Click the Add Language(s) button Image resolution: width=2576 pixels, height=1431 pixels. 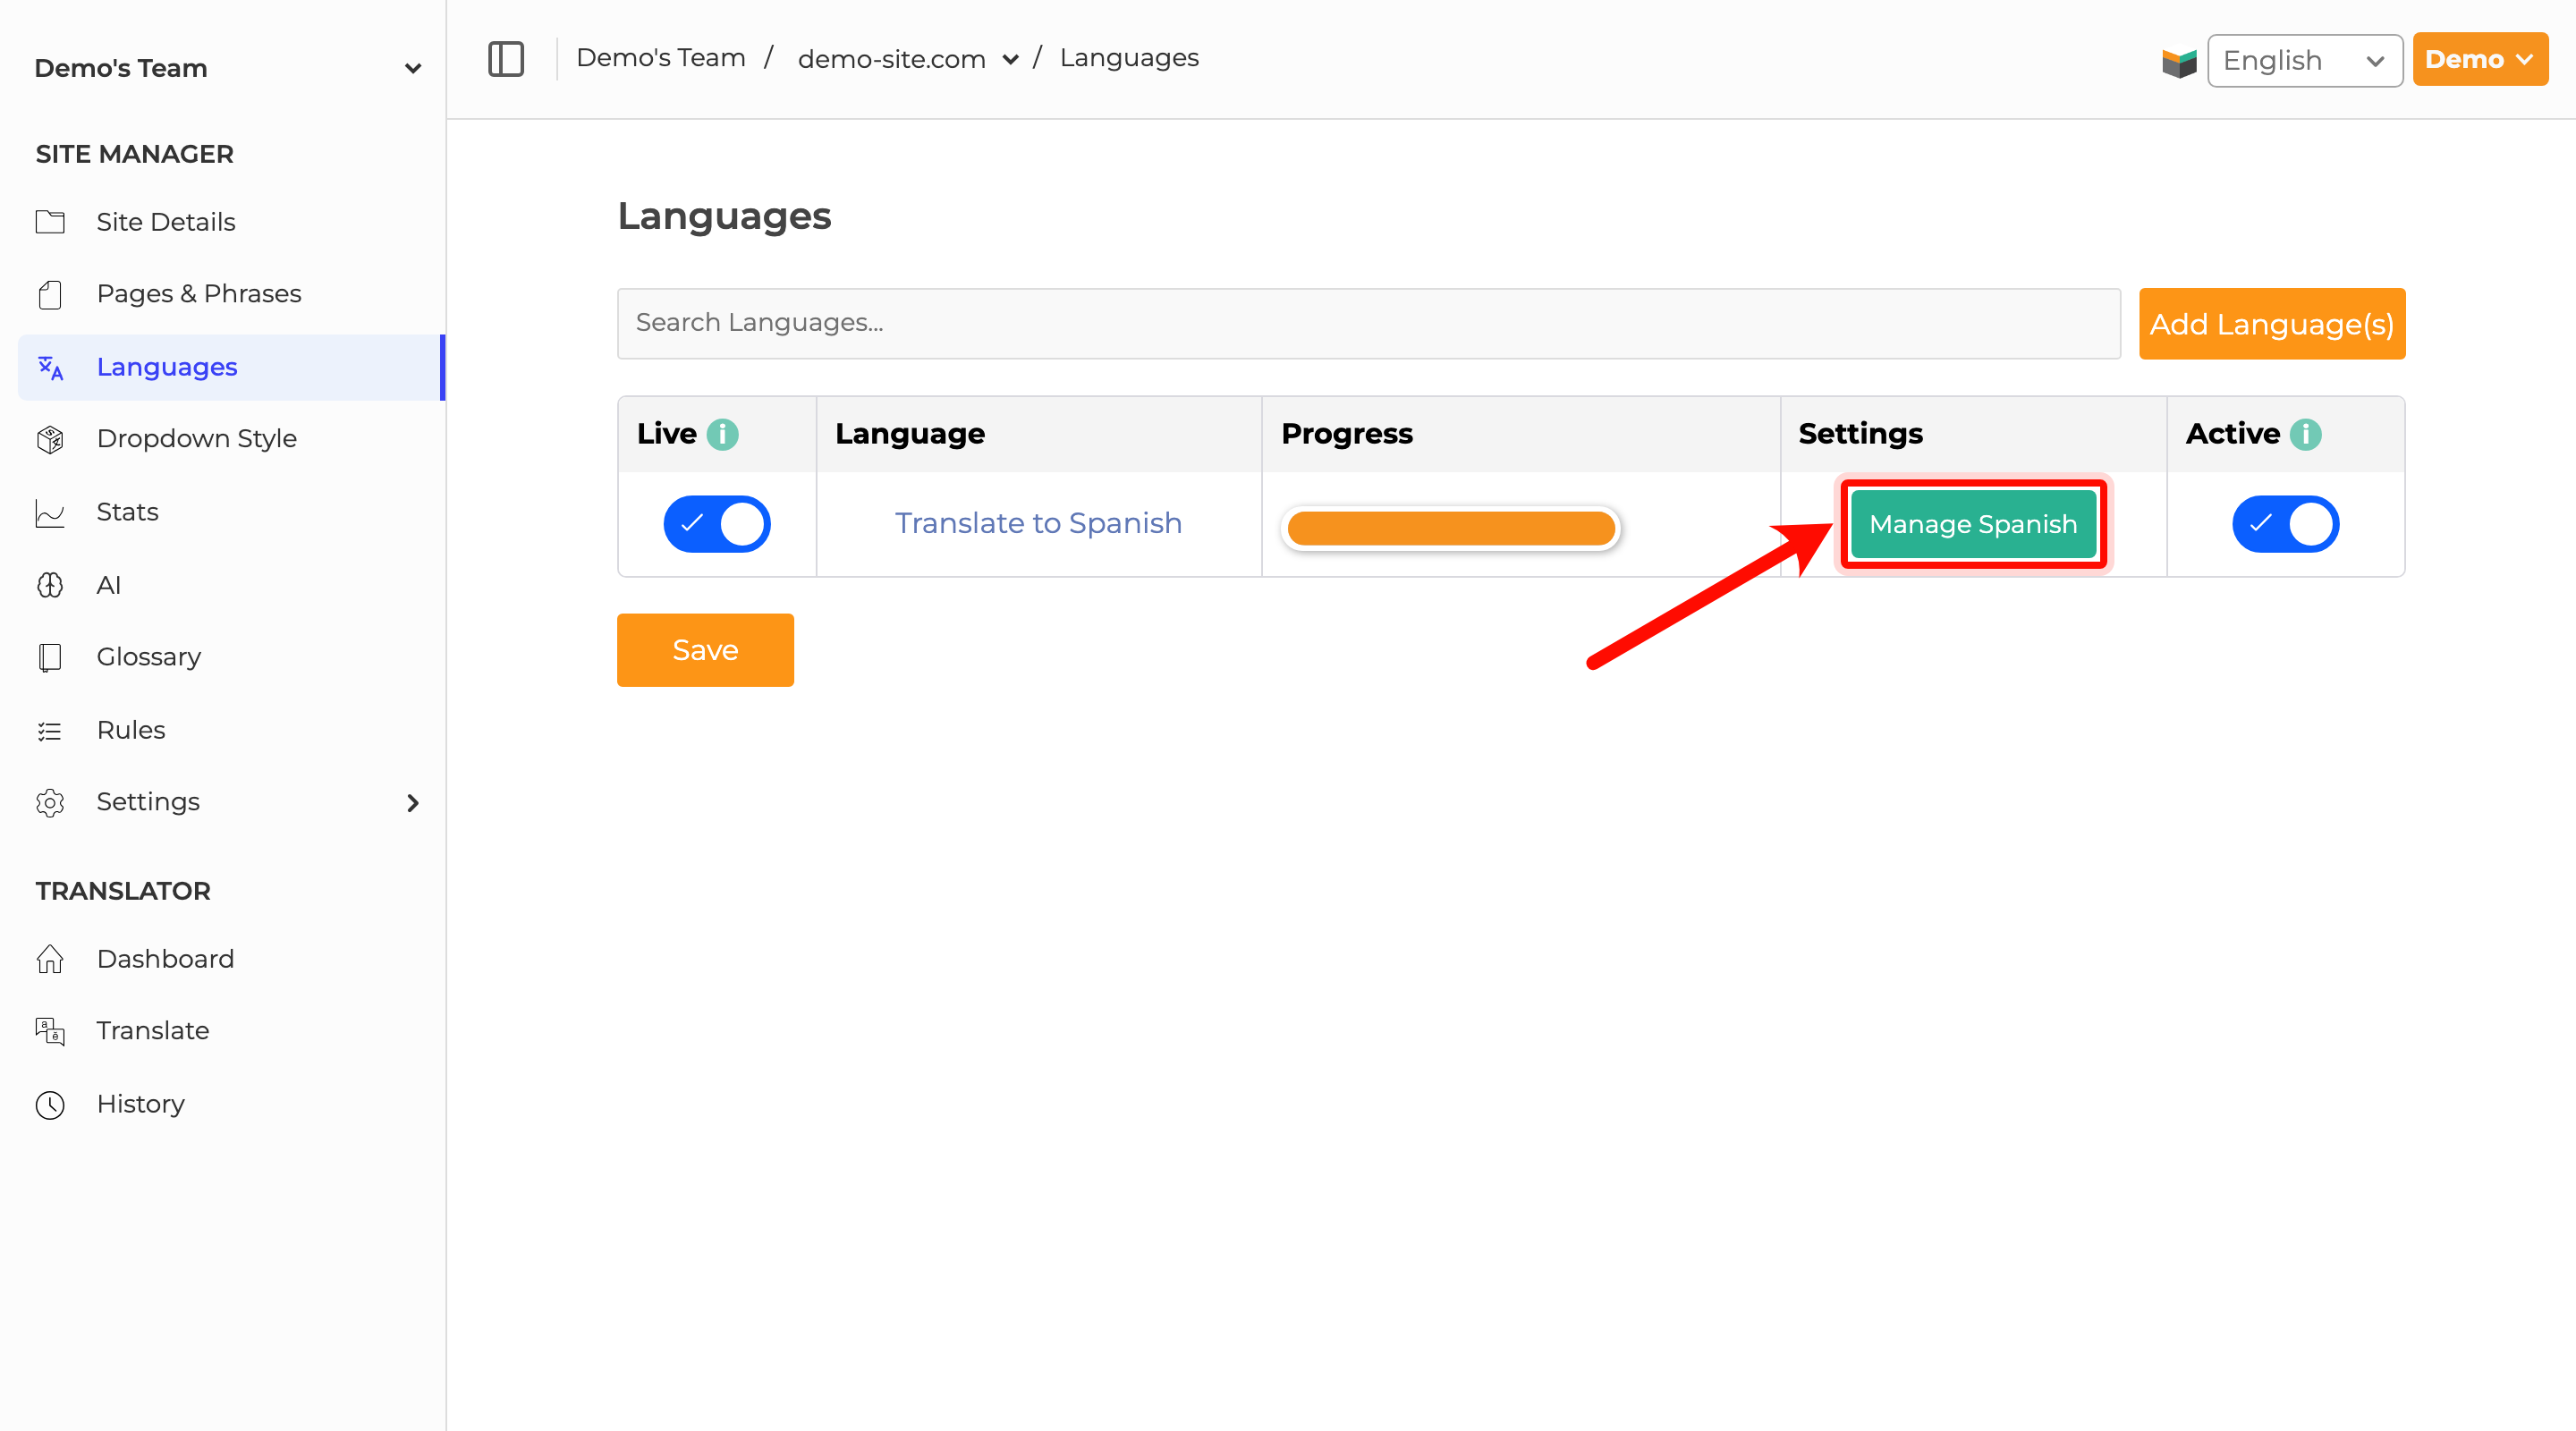pyautogui.click(x=2271, y=324)
